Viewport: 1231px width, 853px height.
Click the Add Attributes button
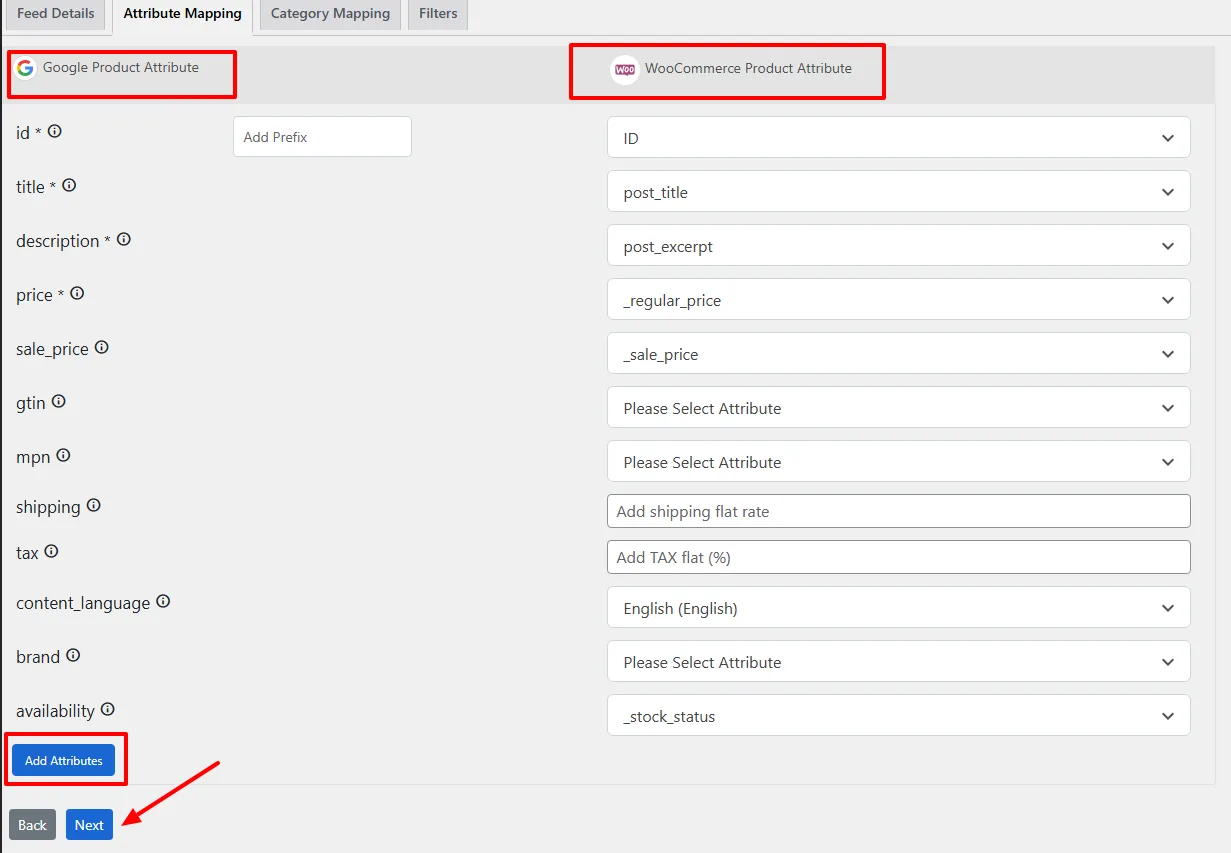[x=64, y=760]
